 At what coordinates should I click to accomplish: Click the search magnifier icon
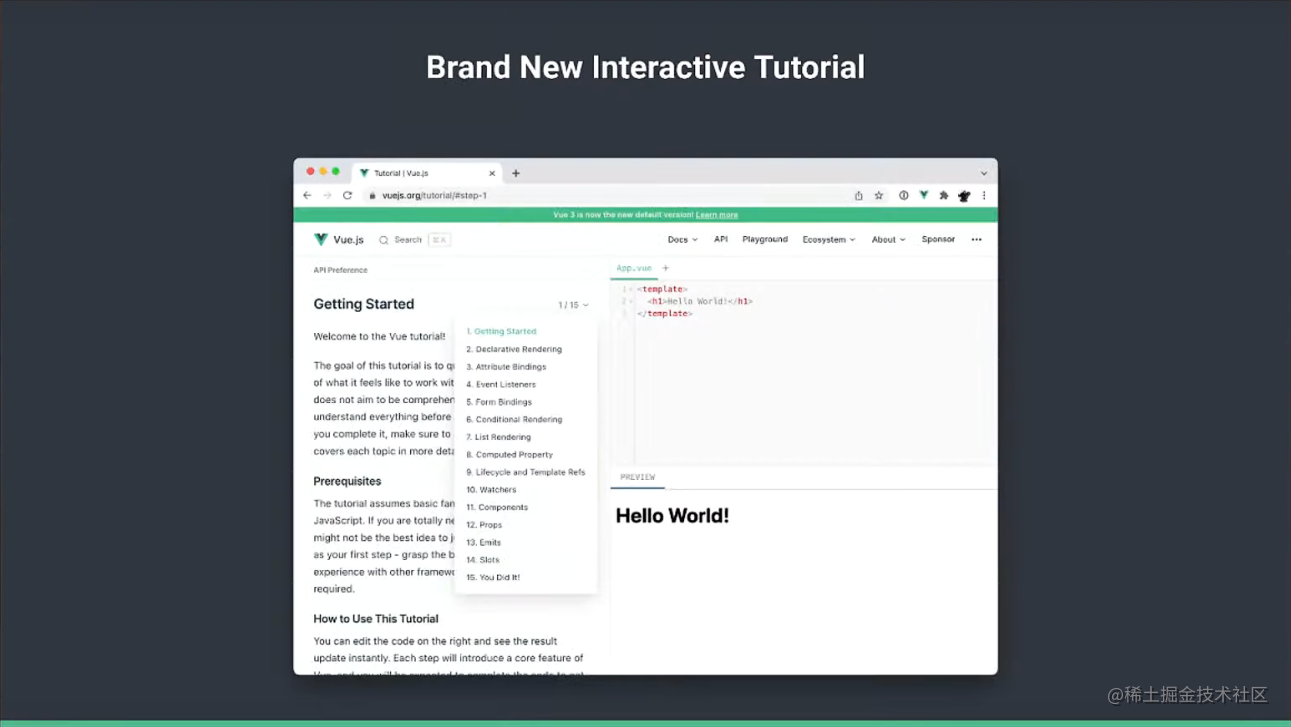point(384,240)
